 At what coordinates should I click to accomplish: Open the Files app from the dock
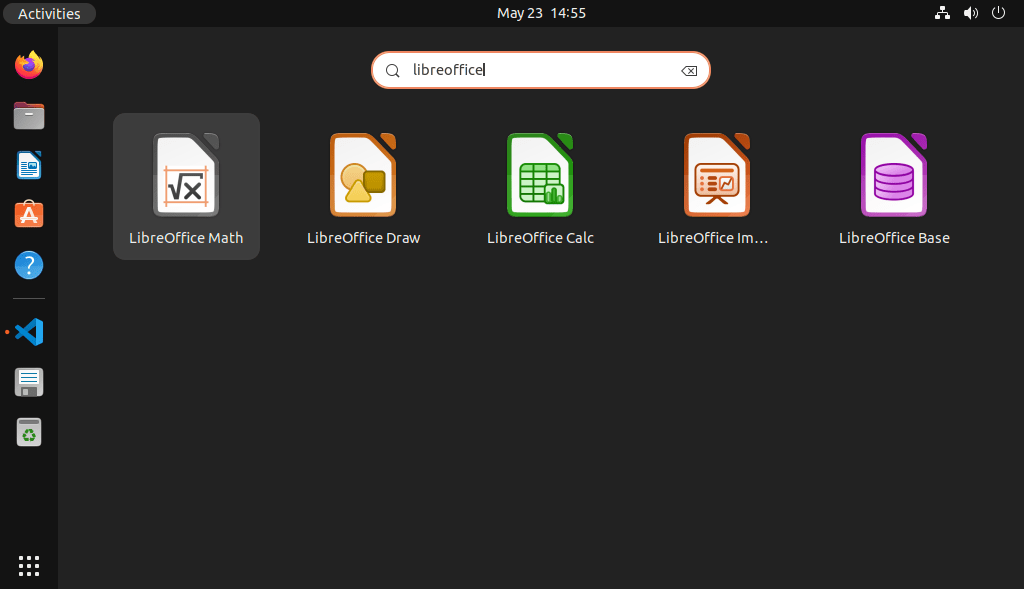(x=28, y=115)
